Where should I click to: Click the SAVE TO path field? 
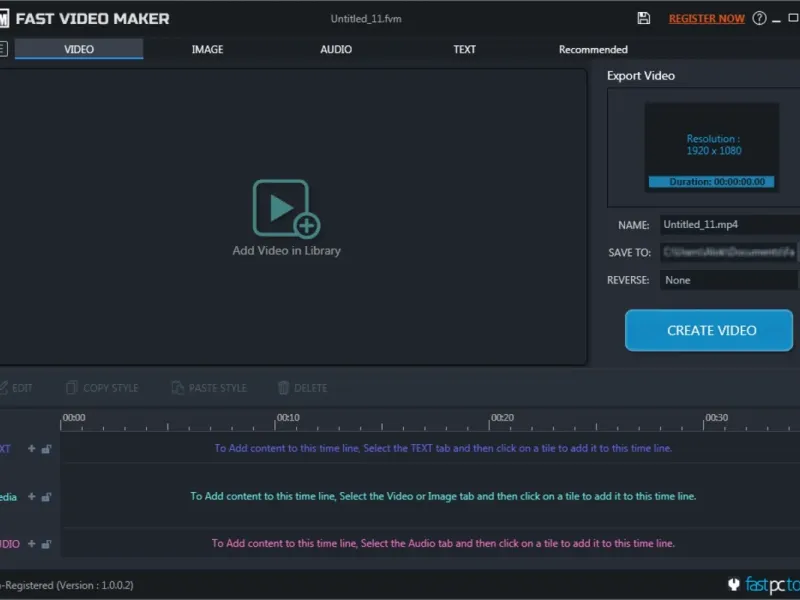(730, 252)
